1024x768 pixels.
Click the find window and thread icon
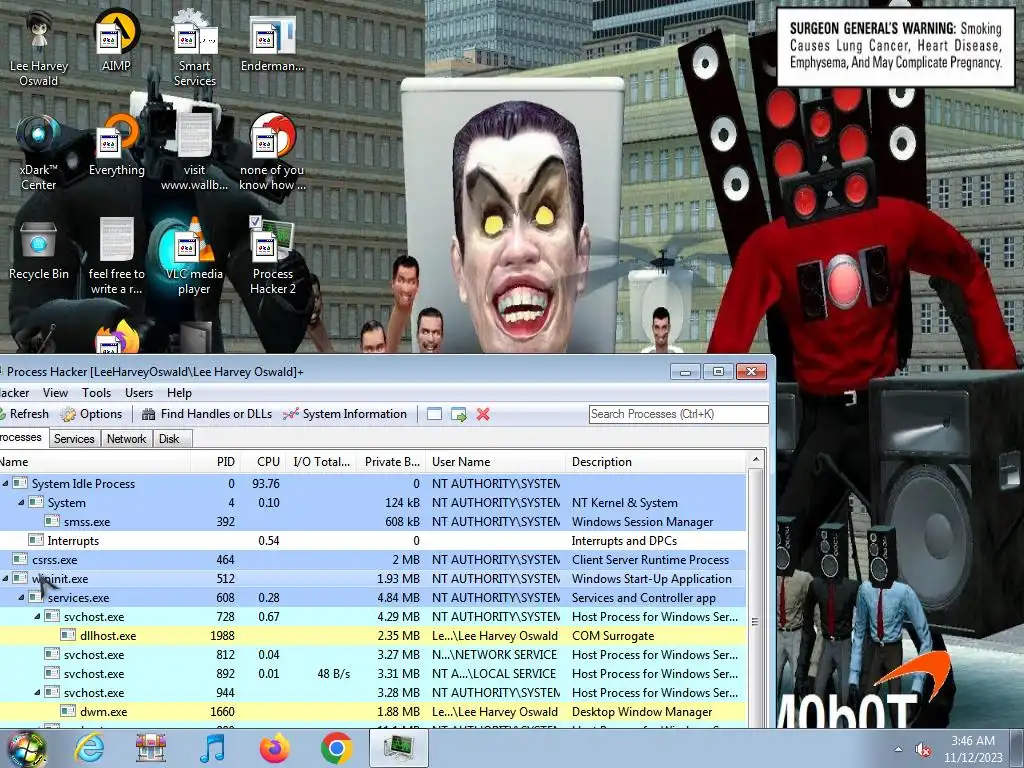tap(458, 414)
